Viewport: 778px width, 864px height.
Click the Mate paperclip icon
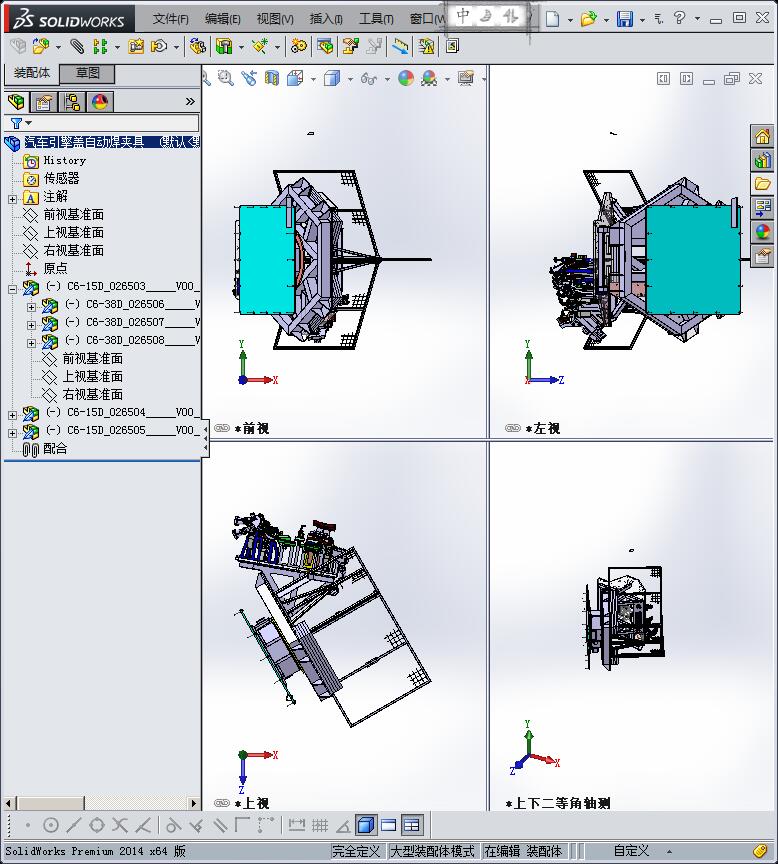[x=77, y=46]
